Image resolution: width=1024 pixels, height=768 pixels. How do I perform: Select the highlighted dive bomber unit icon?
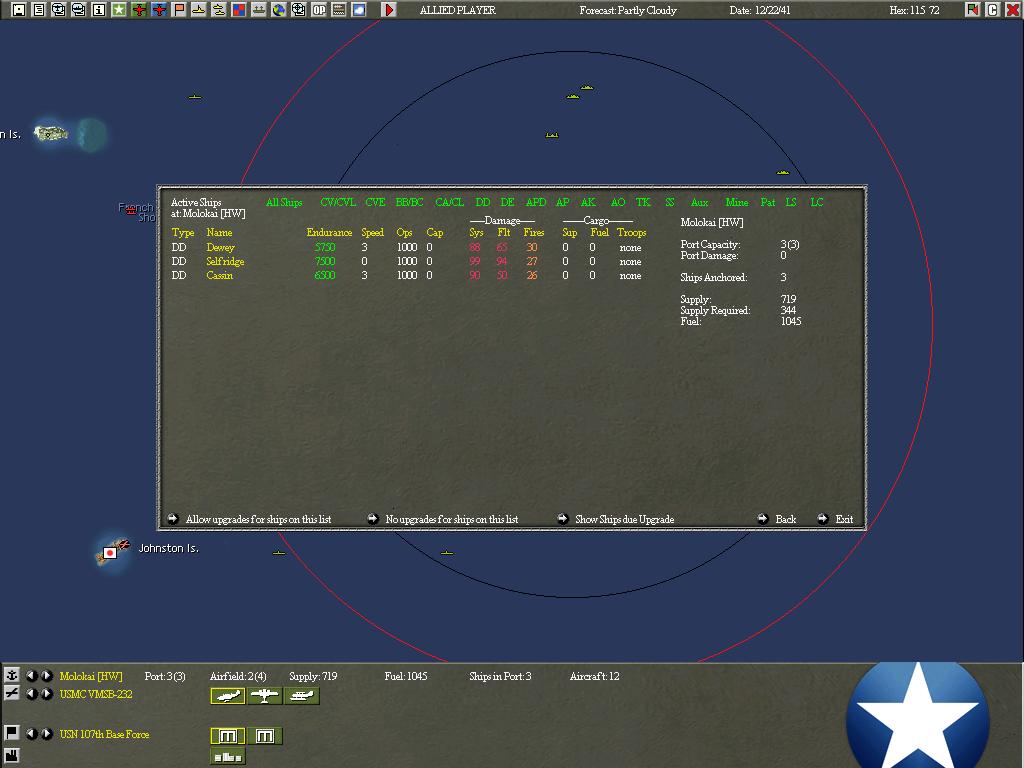pos(228,696)
